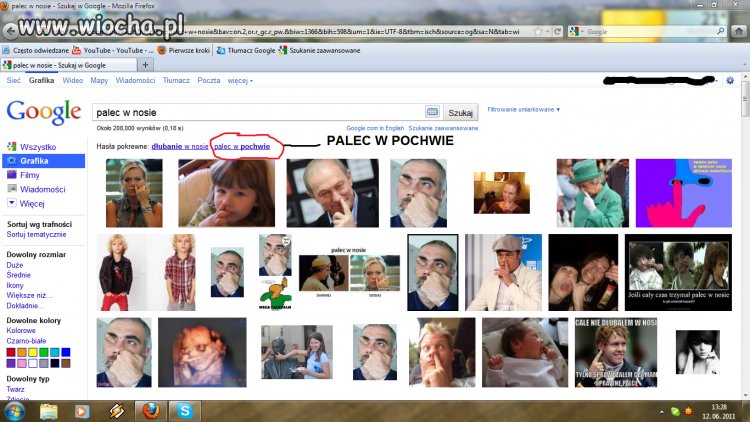Open Skype from the taskbar

(184, 411)
